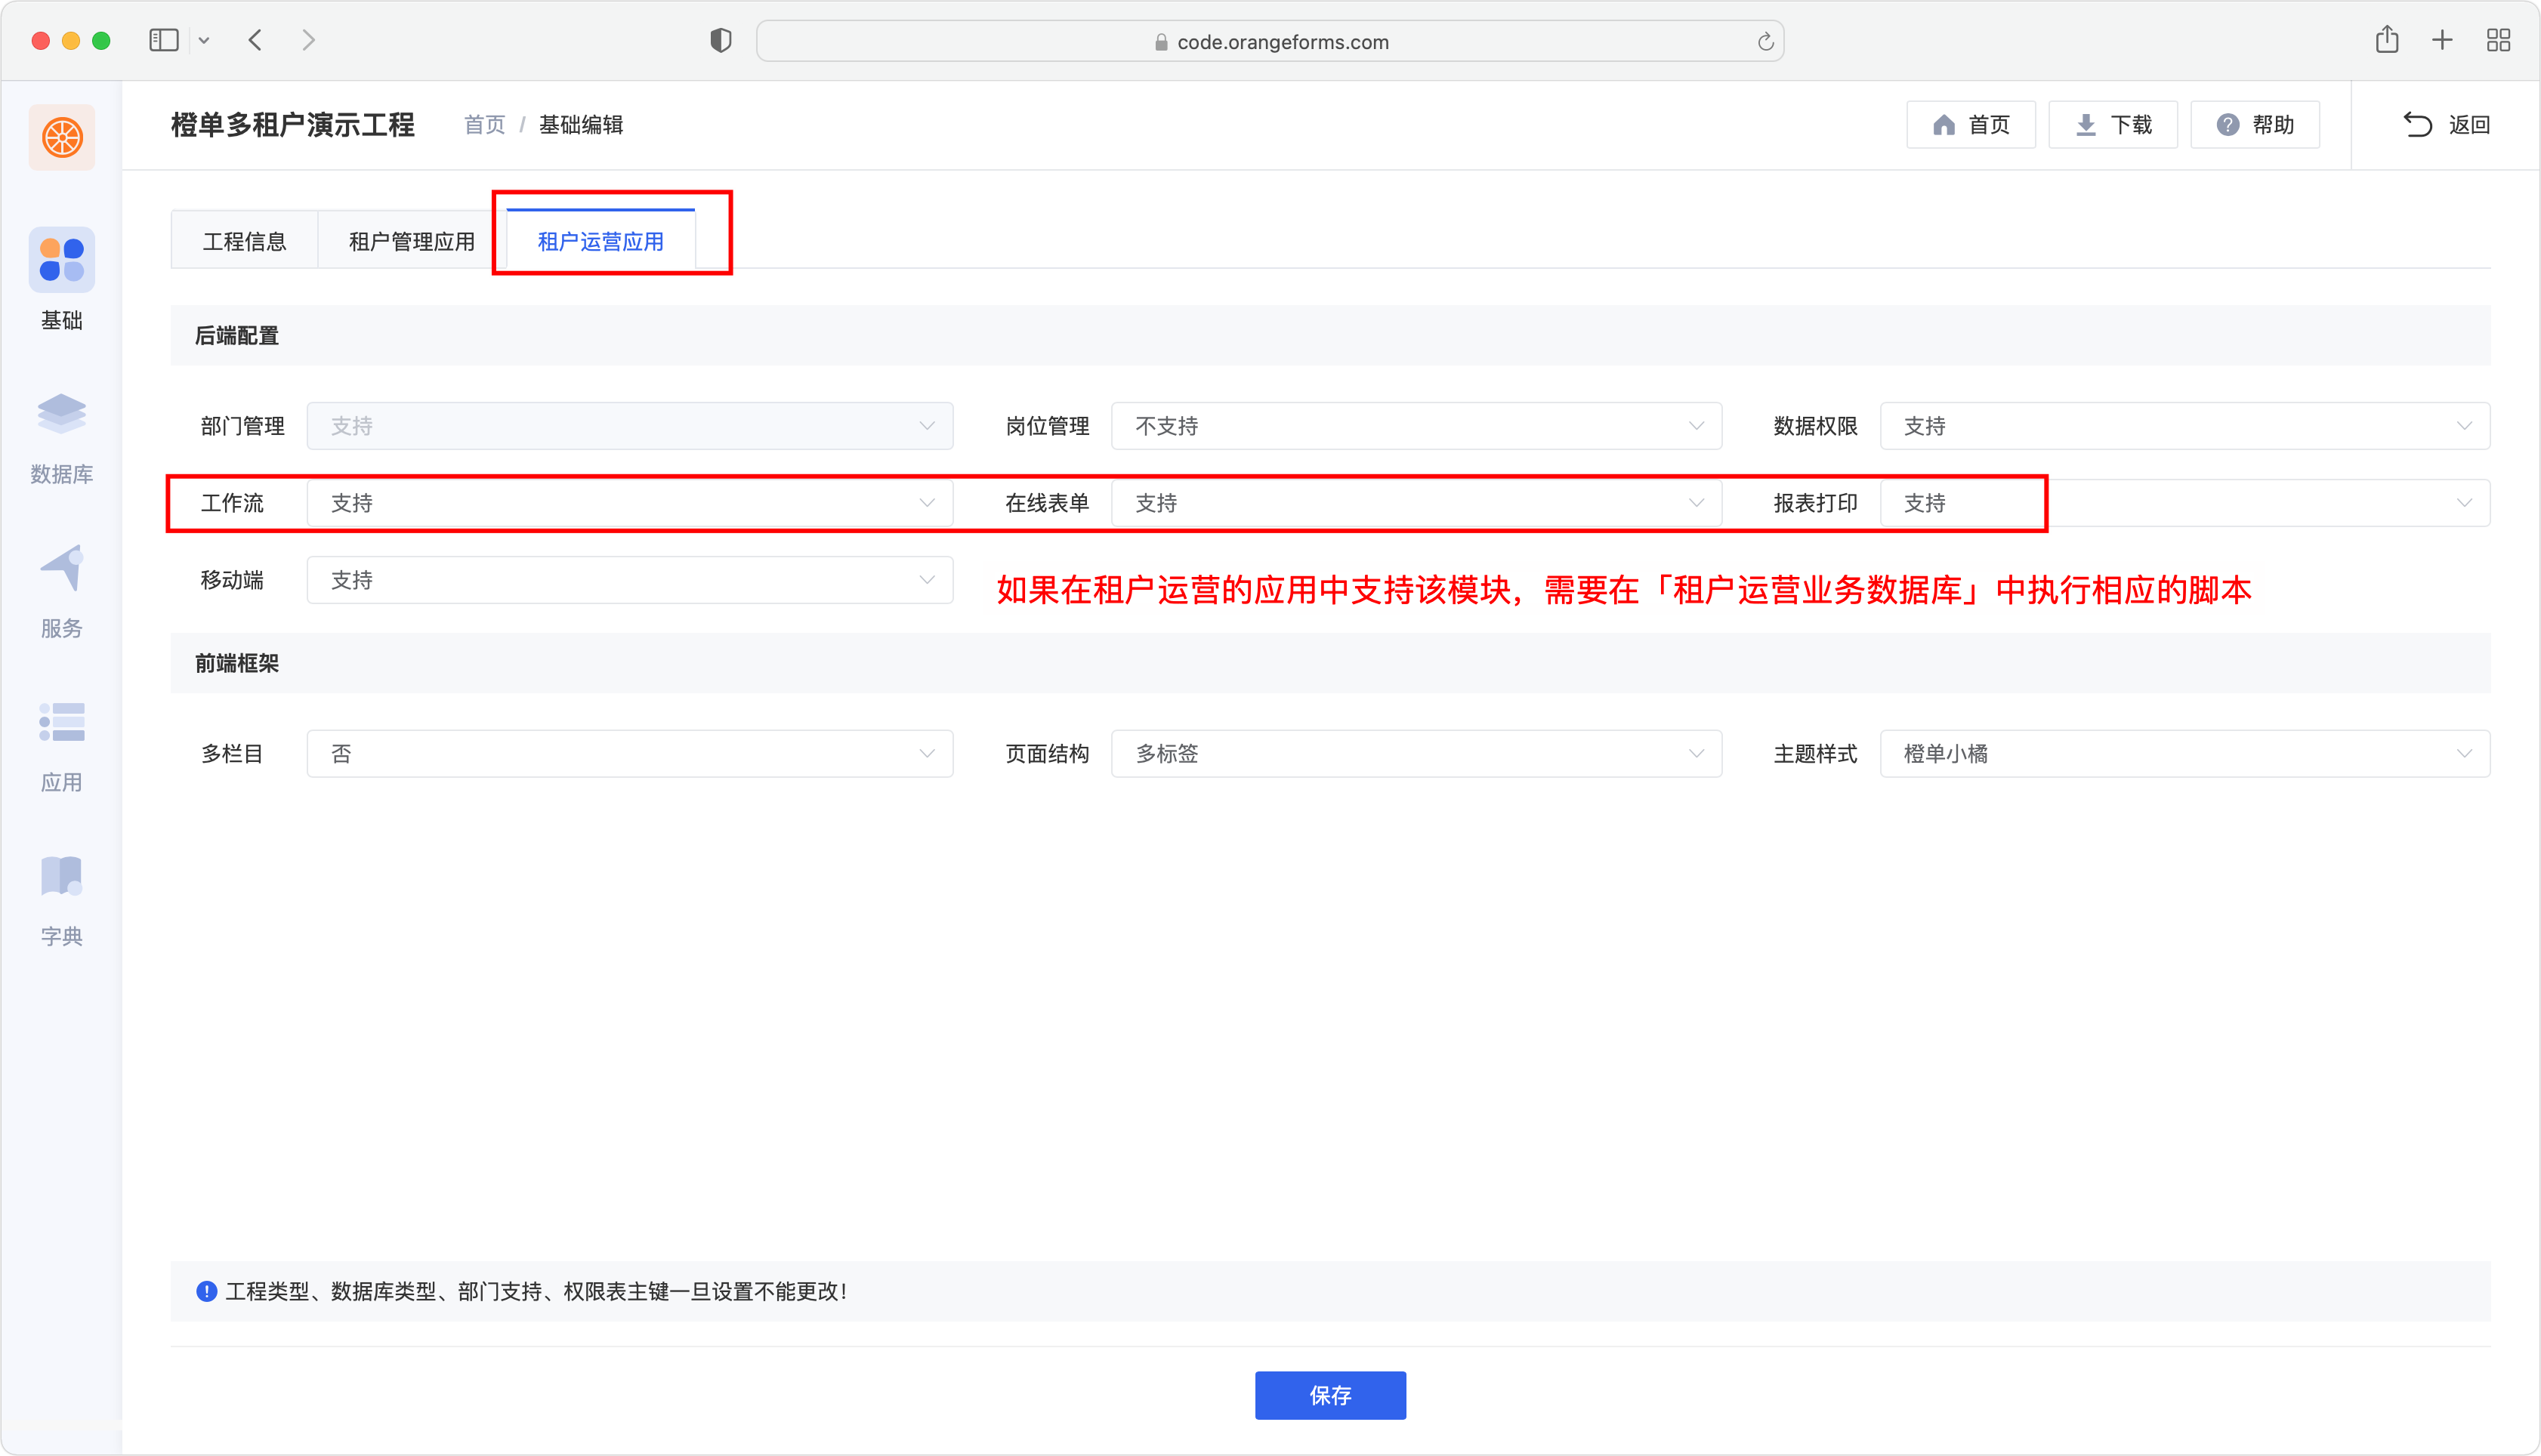Open the 主题样式 dropdown
Viewport: 2541px width, 1456px height.
(x=2184, y=754)
